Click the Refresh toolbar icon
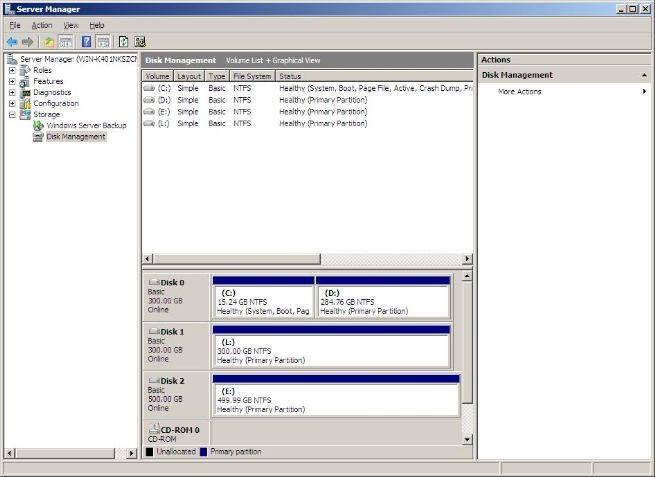 click(123, 42)
